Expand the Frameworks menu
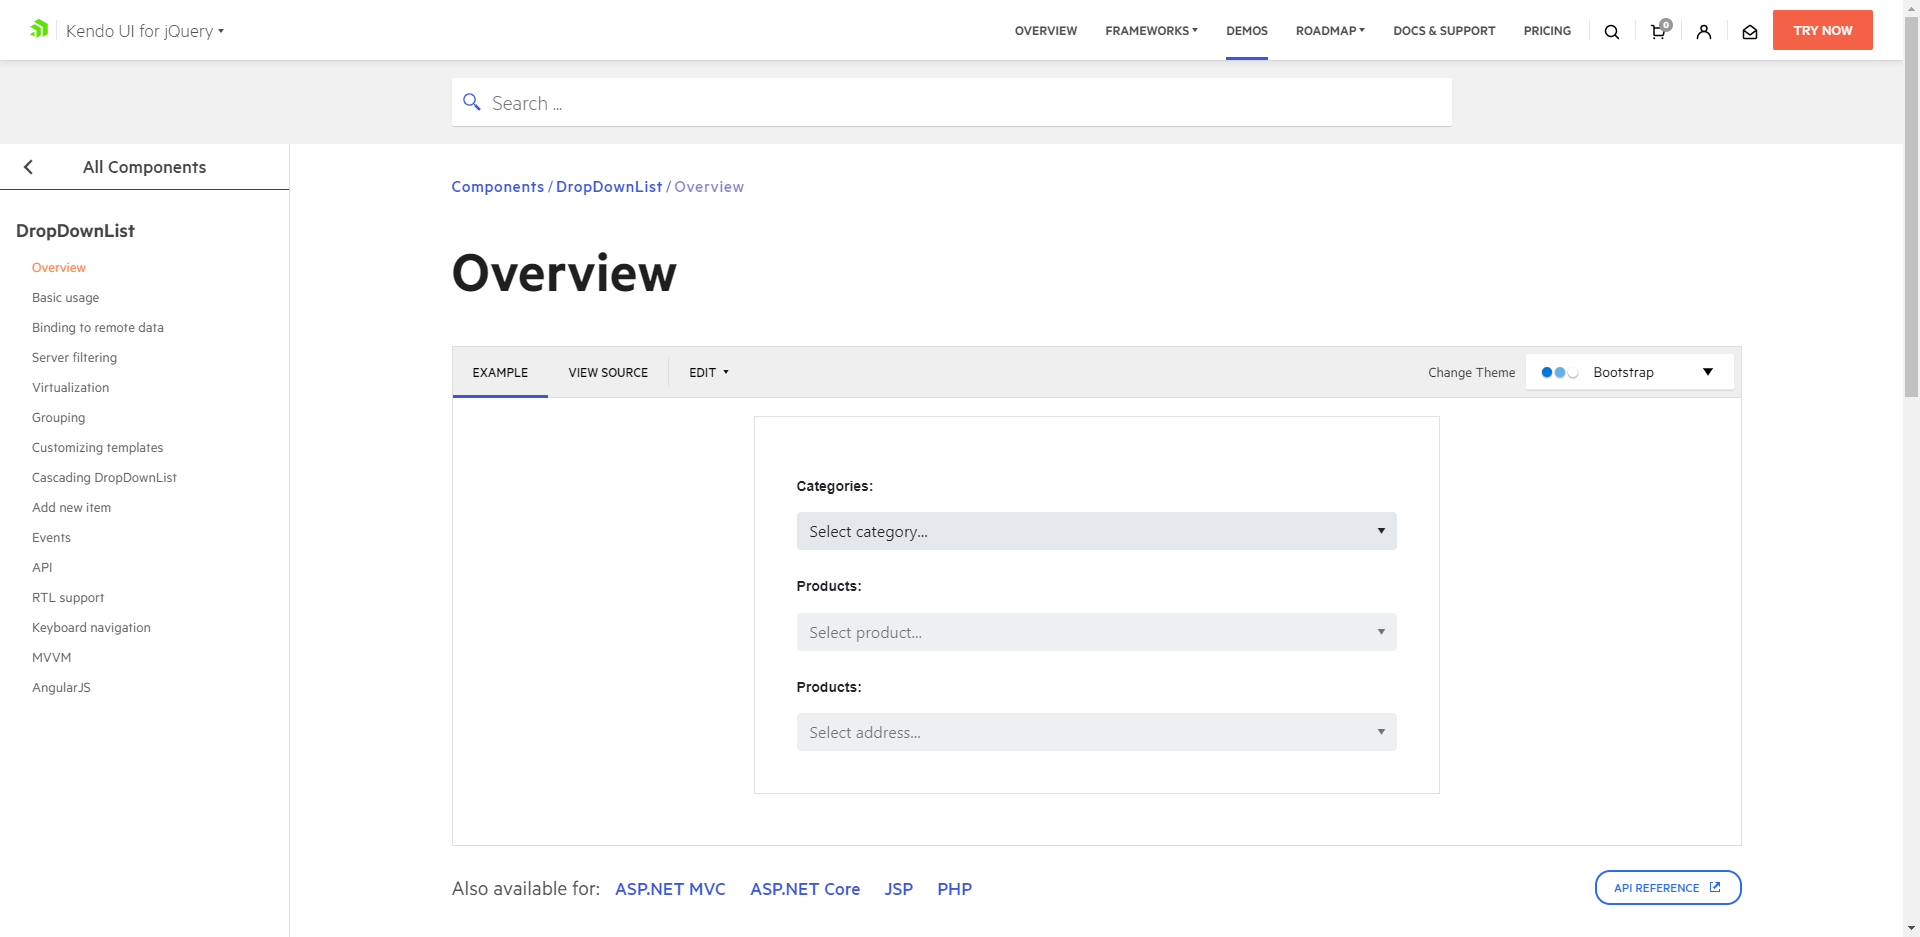Screen dimensions: 1920x937 coord(1151,31)
